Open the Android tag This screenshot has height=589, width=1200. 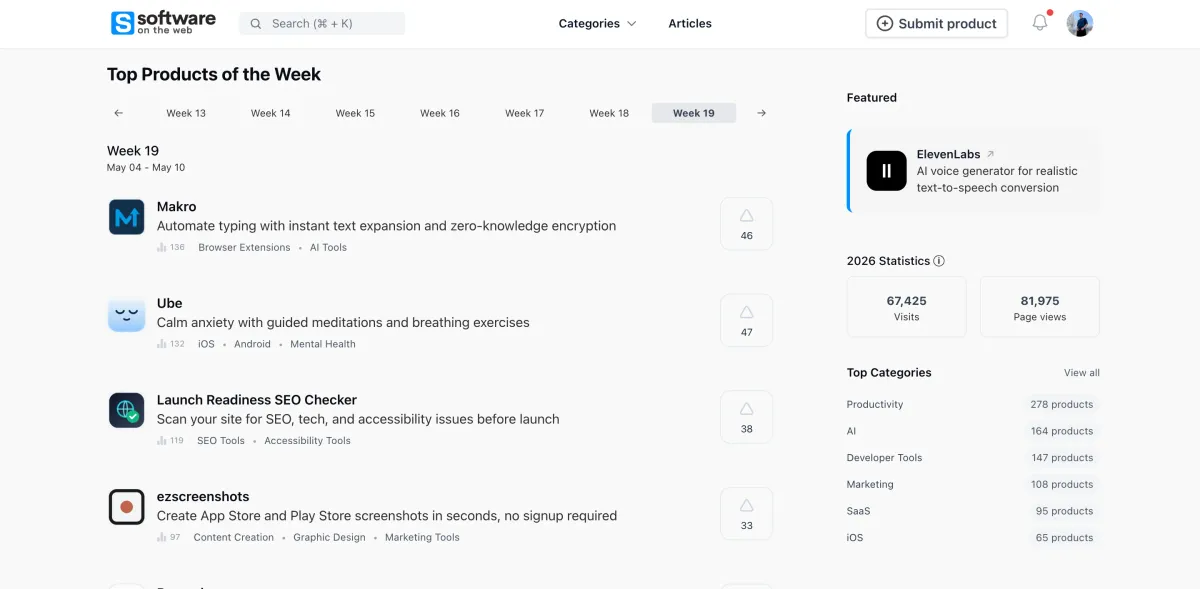tap(252, 344)
